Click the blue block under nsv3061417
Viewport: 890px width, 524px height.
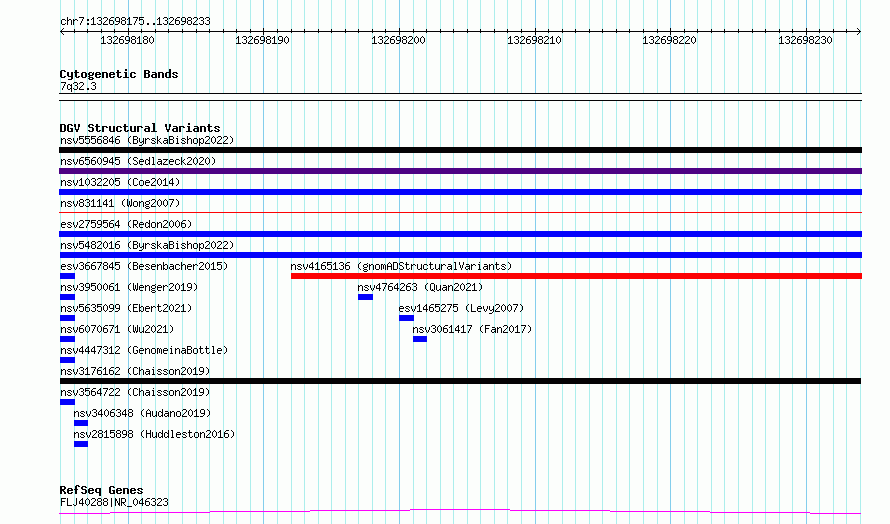tap(420, 339)
